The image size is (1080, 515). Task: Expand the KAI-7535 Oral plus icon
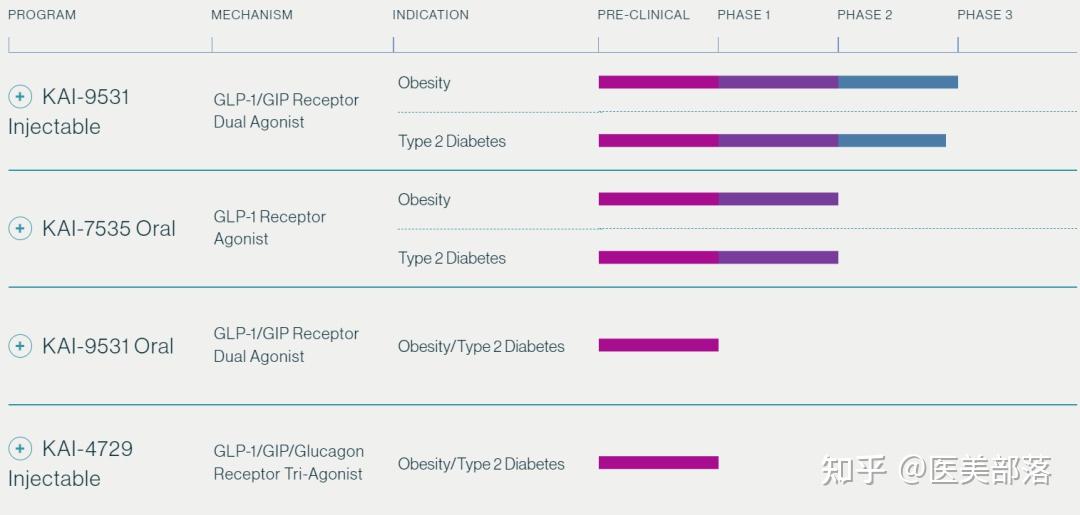(x=20, y=228)
